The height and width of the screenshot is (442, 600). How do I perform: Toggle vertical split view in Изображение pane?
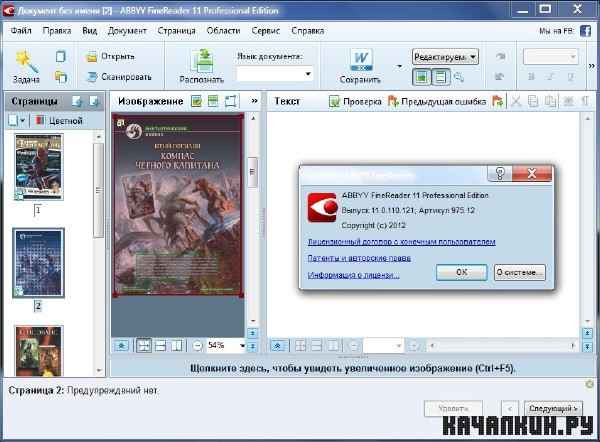176,346
